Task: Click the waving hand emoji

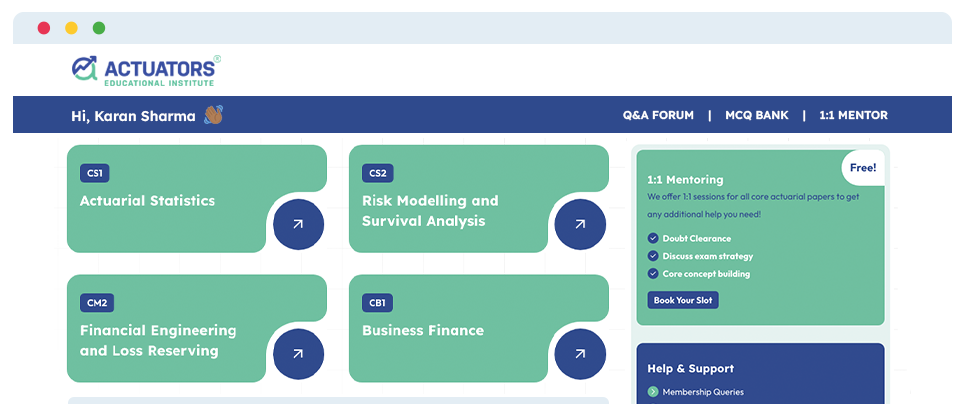Action: click(214, 115)
